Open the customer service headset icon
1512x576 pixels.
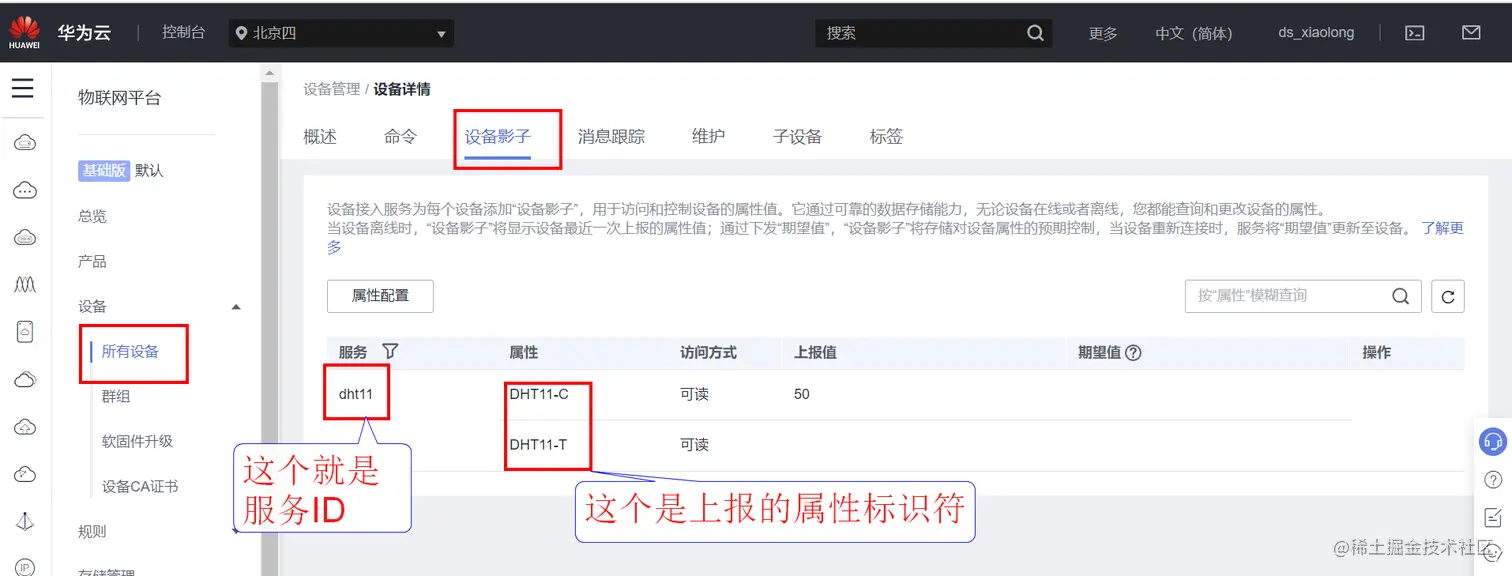point(1493,441)
